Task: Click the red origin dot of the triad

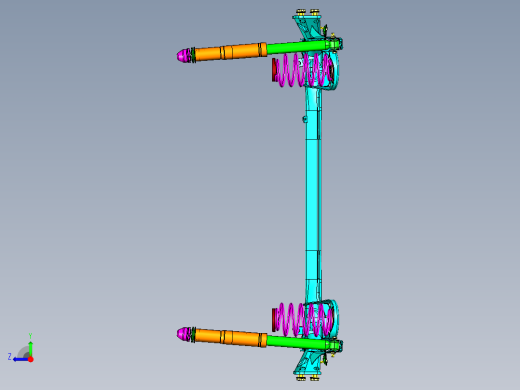Action: 31,359
